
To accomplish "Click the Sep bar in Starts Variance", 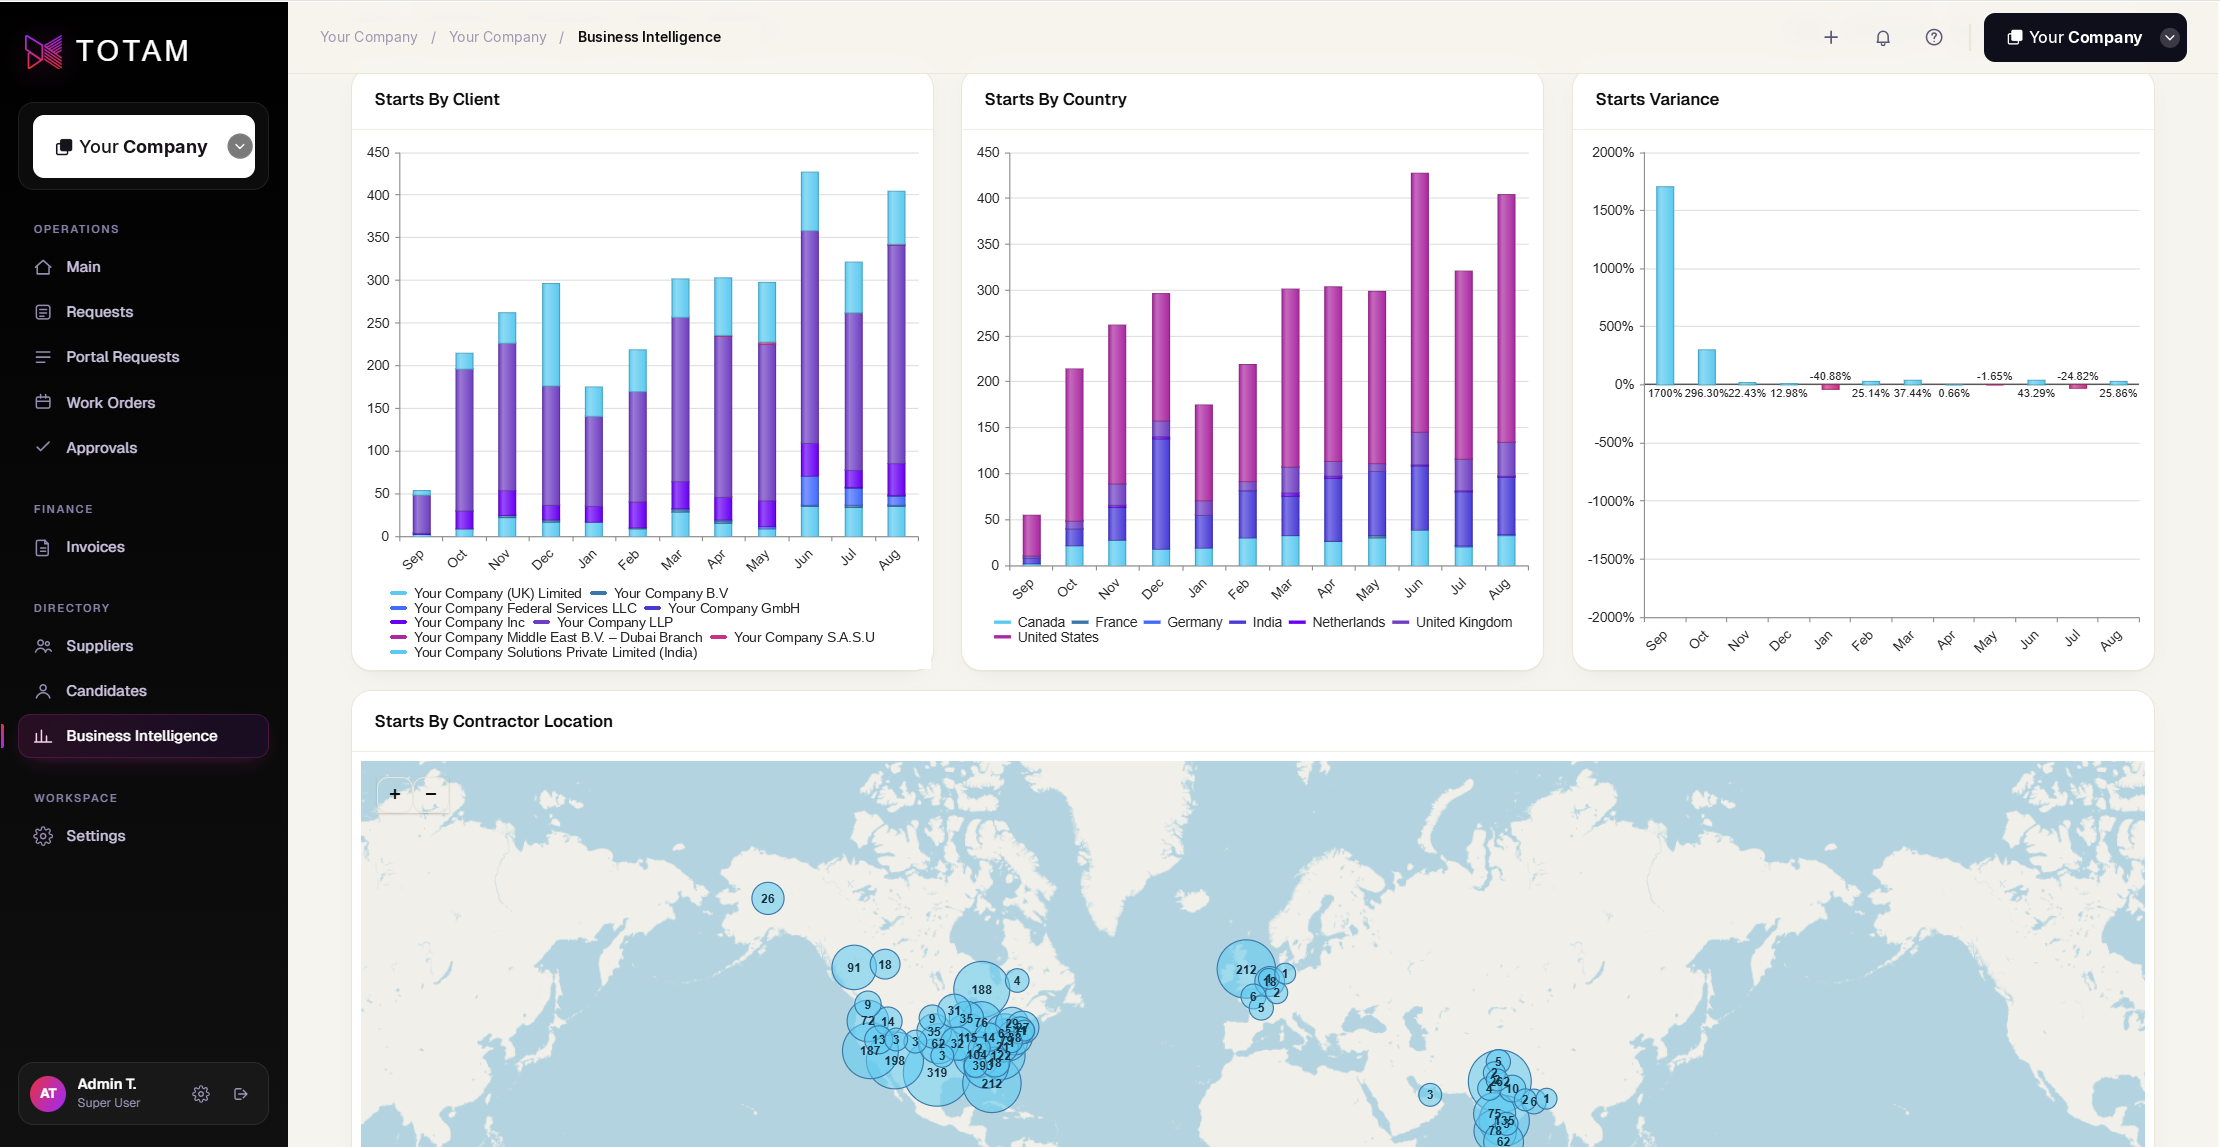I will [1665, 285].
